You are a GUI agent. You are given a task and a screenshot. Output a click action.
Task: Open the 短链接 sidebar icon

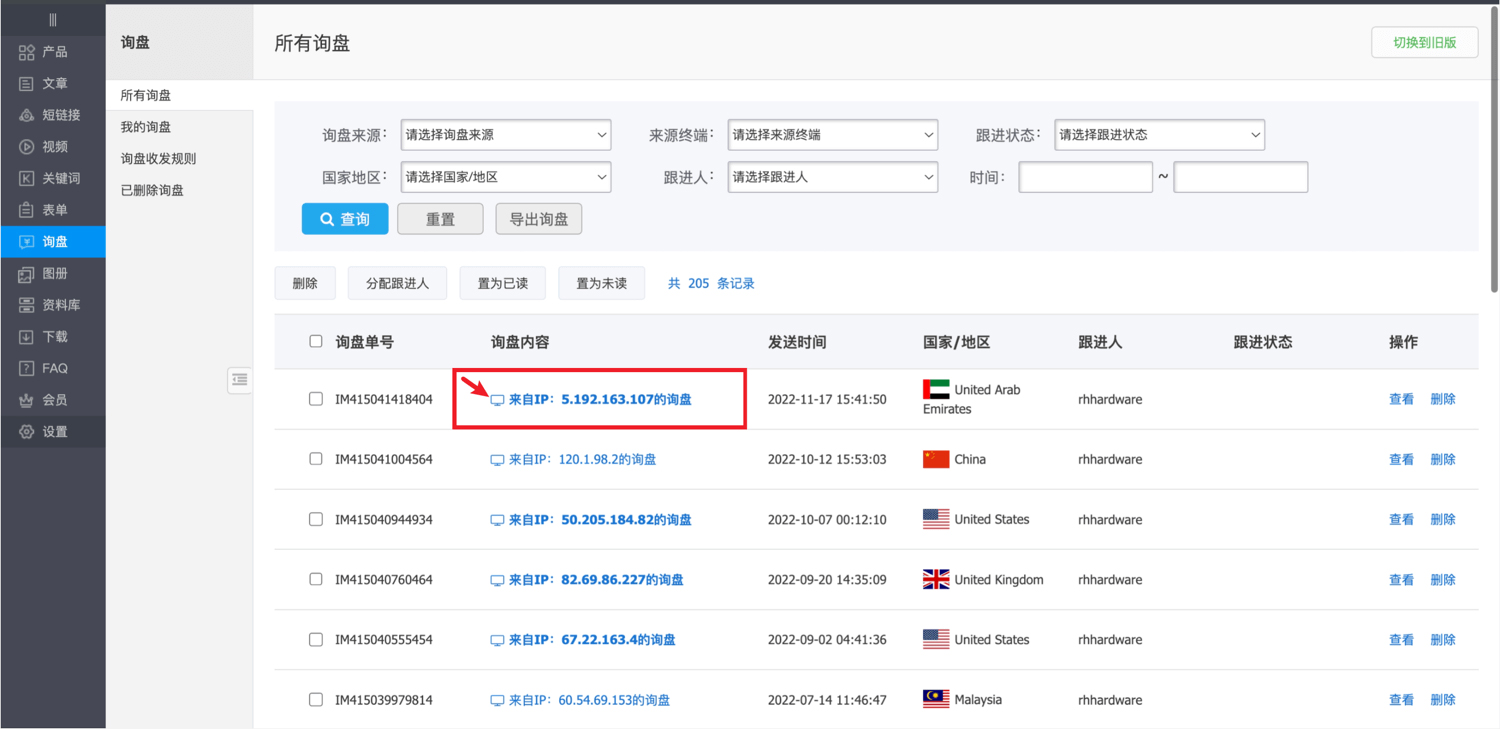point(27,115)
